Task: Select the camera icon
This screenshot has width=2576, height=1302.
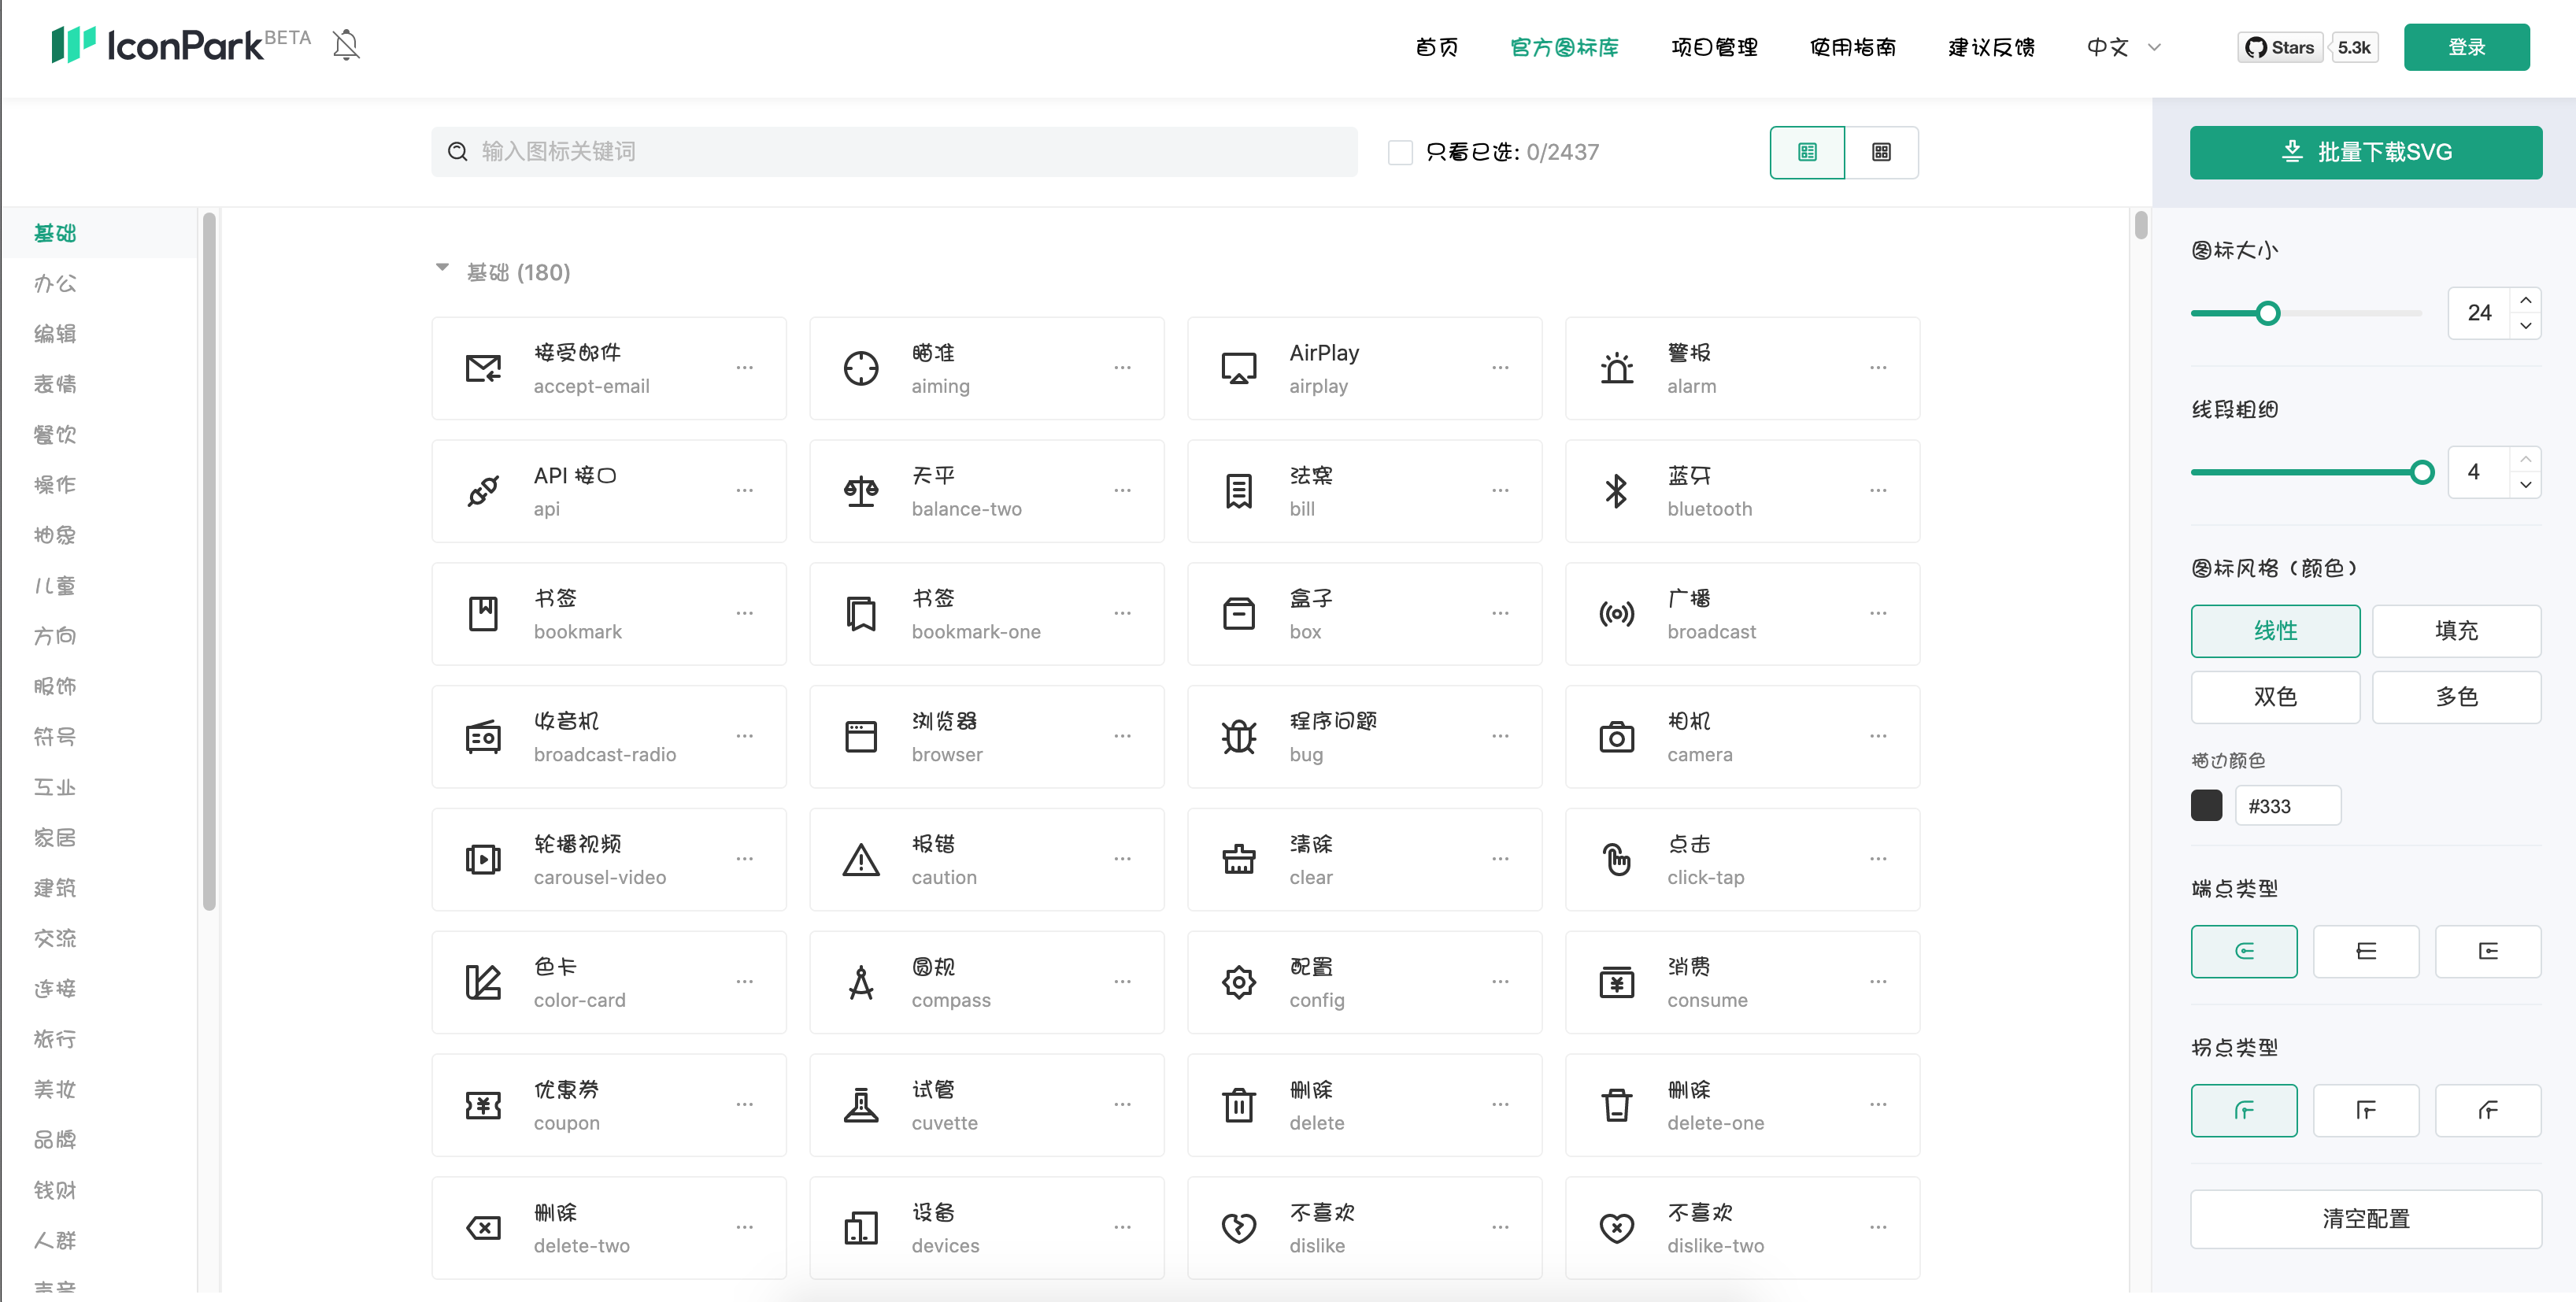Action: (x=1616, y=737)
